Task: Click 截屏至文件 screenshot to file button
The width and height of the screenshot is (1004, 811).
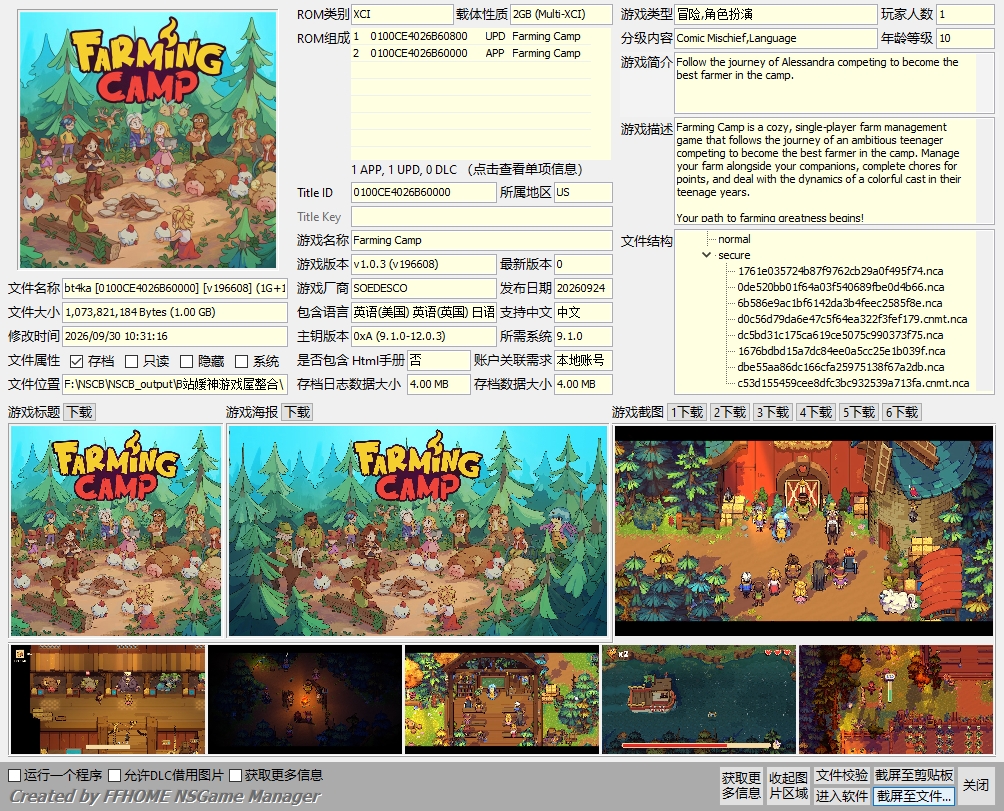Action: tap(914, 796)
